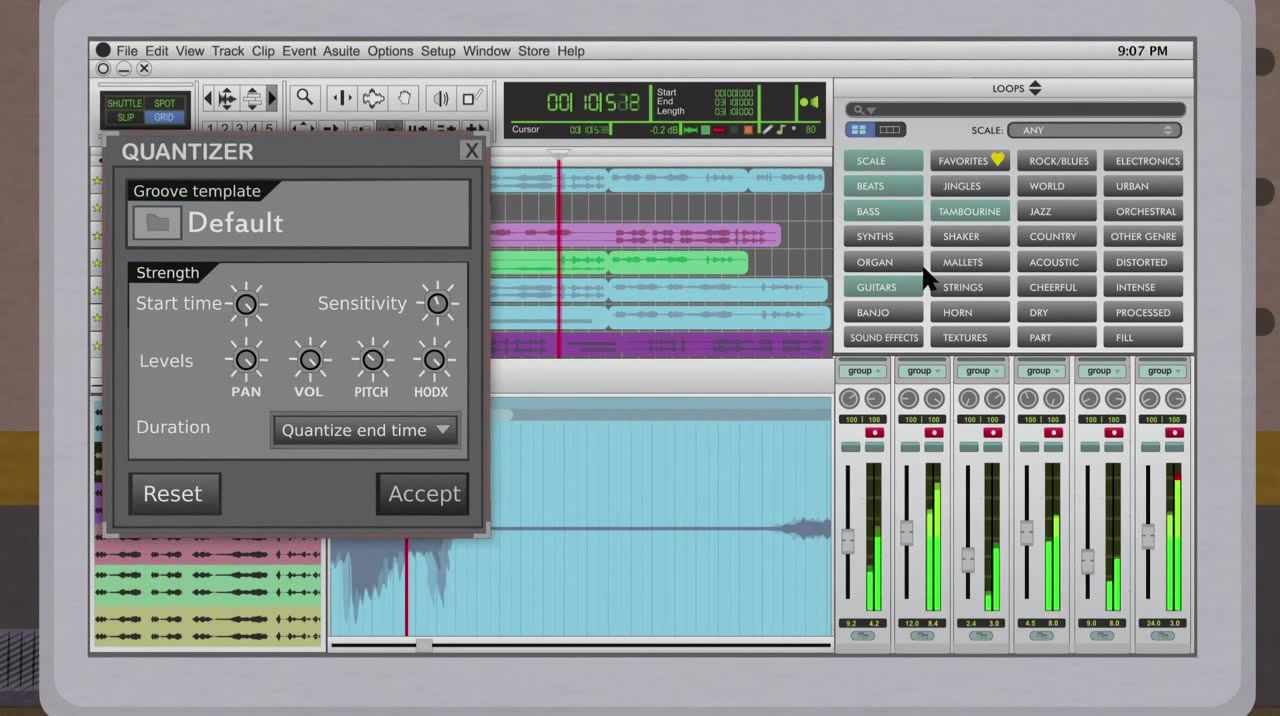The height and width of the screenshot is (716, 1280).
Task: Select the Pencil tool in toolbar
Action: [472, 98]
